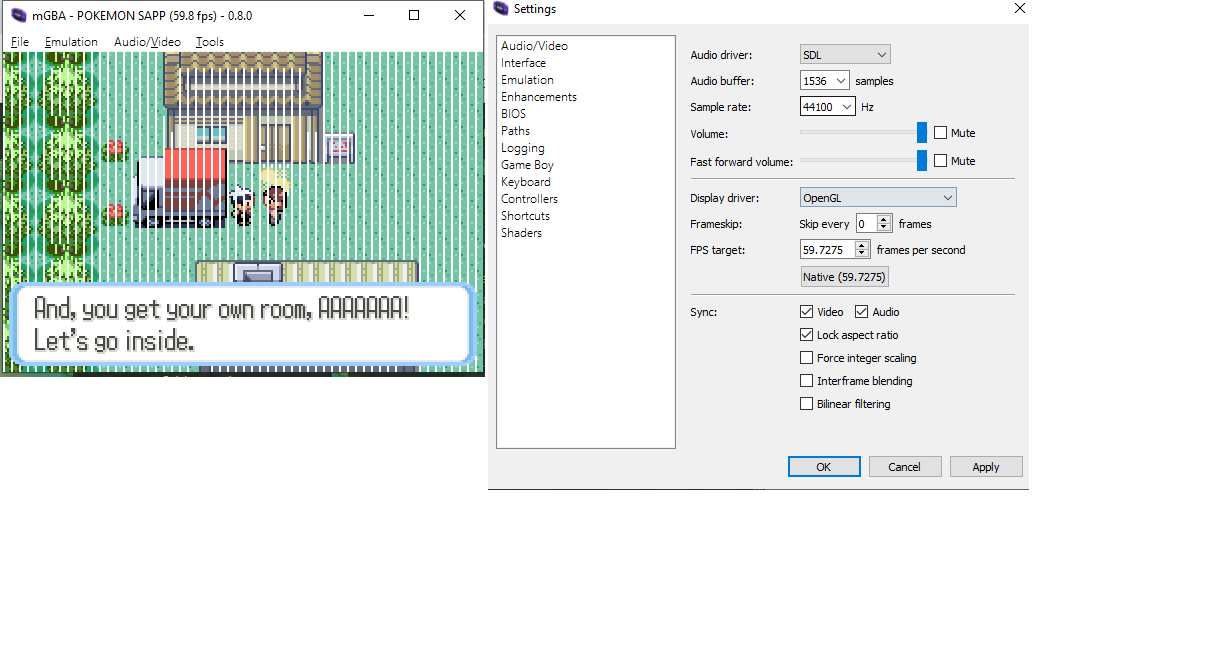Screen dimensions: 1208x648
Task: Open the Audio buffer dropdown
Action: (x=824, y=80)
